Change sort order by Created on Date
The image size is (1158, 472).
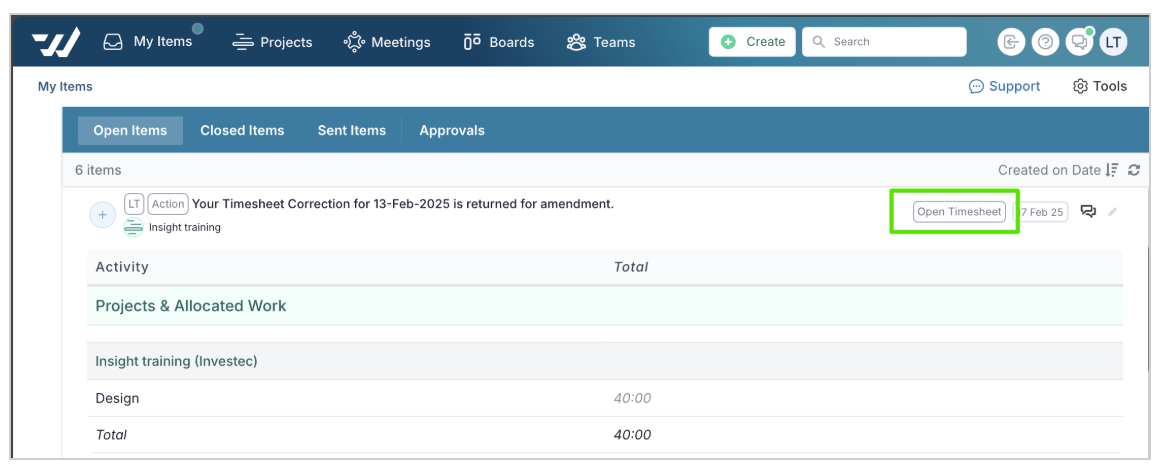pyautogui.click(x=1058, y=170)
